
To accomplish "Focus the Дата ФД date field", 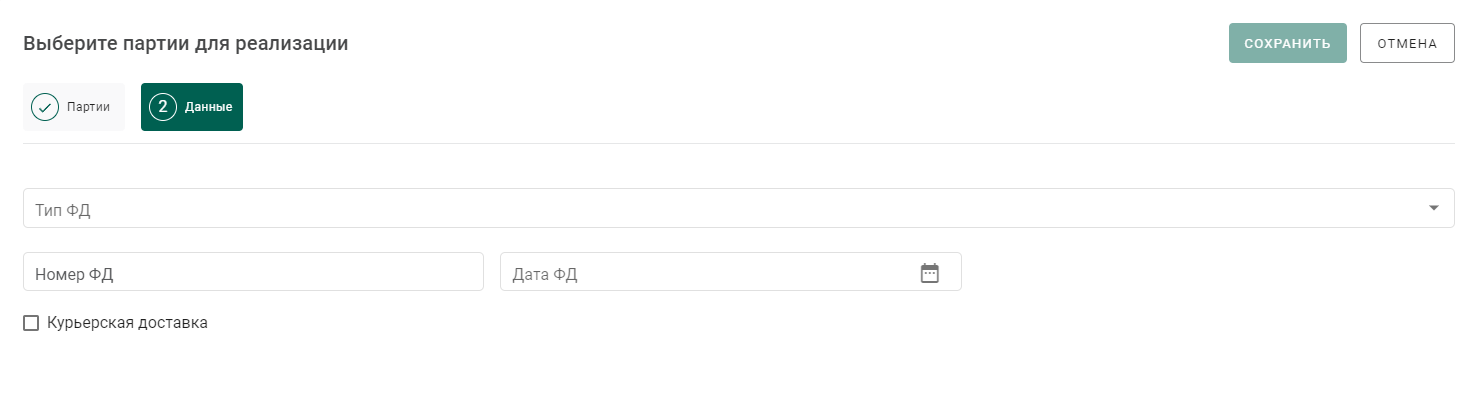I will pyautogui.click(x=731, y=272).
